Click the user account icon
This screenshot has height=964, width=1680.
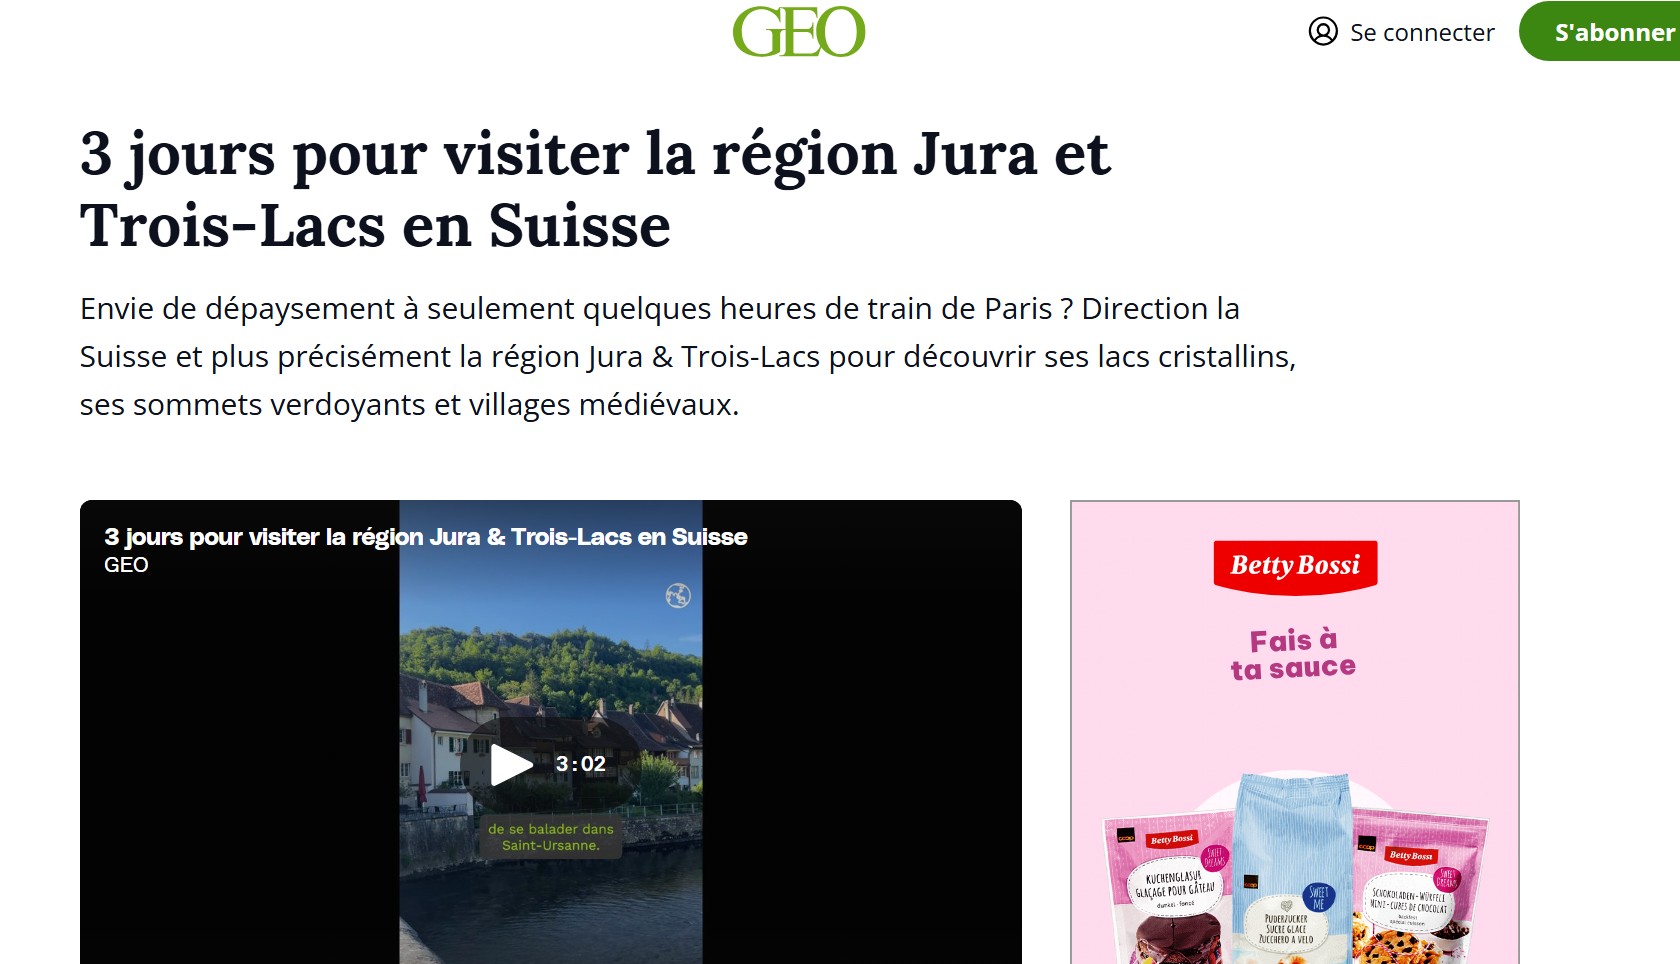coord(1323,32)
